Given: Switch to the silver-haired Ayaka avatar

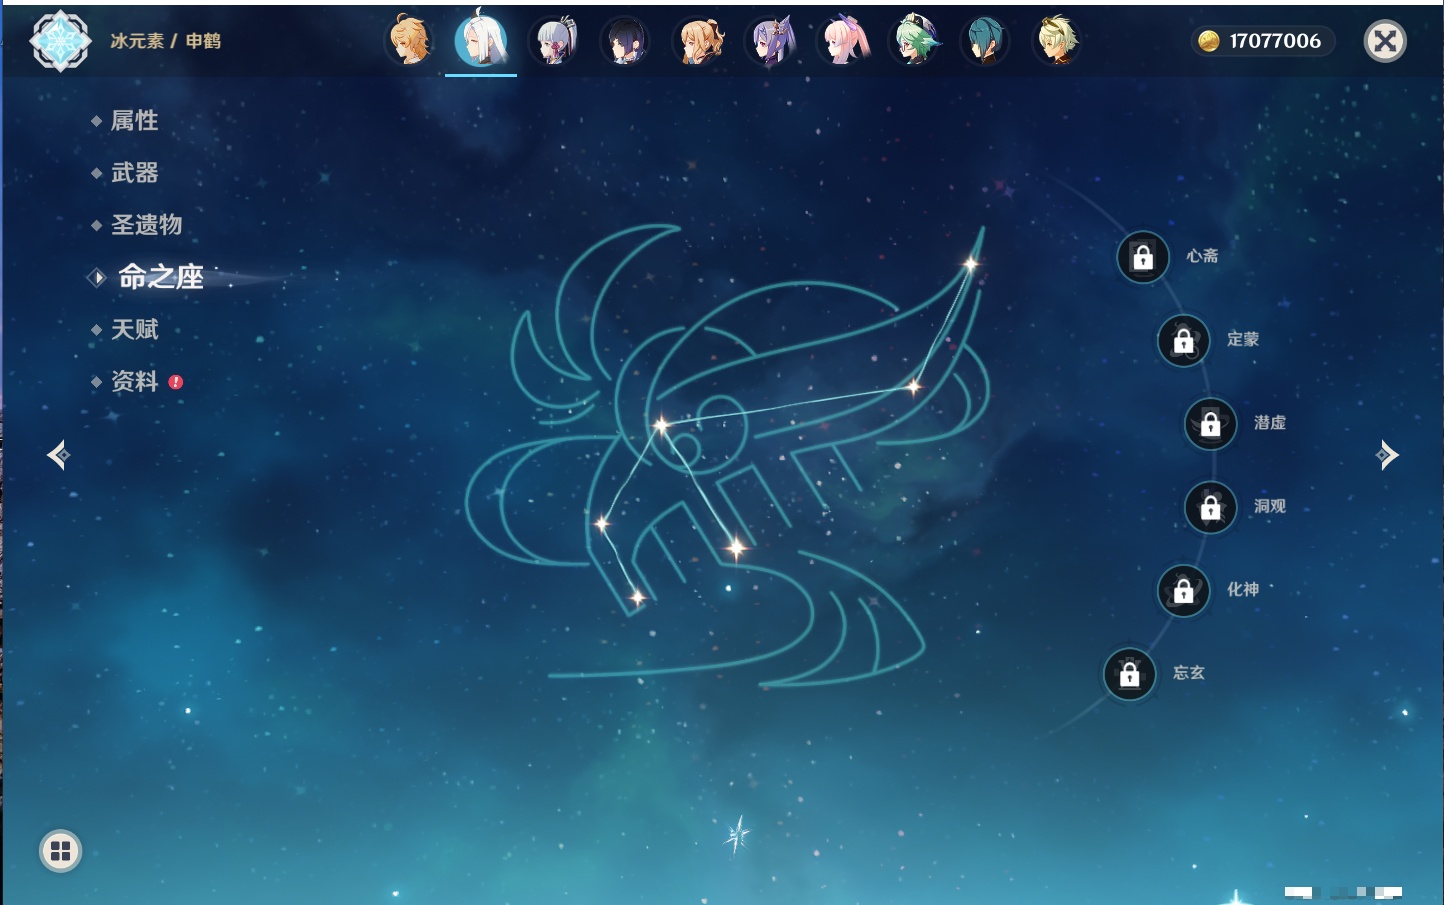Looking at the screenshot, I should click(554, 41).
